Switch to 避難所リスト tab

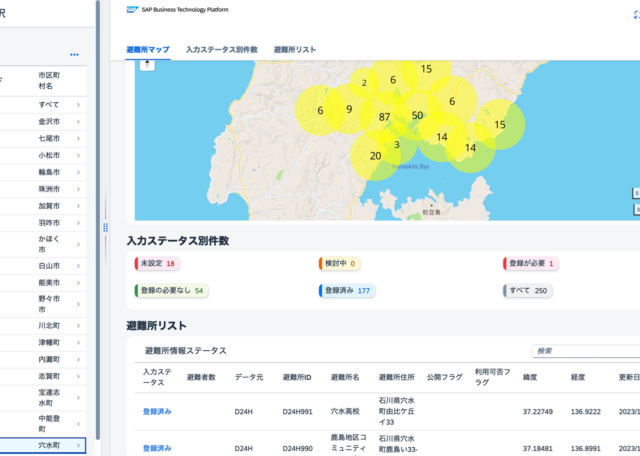point(295,49)
